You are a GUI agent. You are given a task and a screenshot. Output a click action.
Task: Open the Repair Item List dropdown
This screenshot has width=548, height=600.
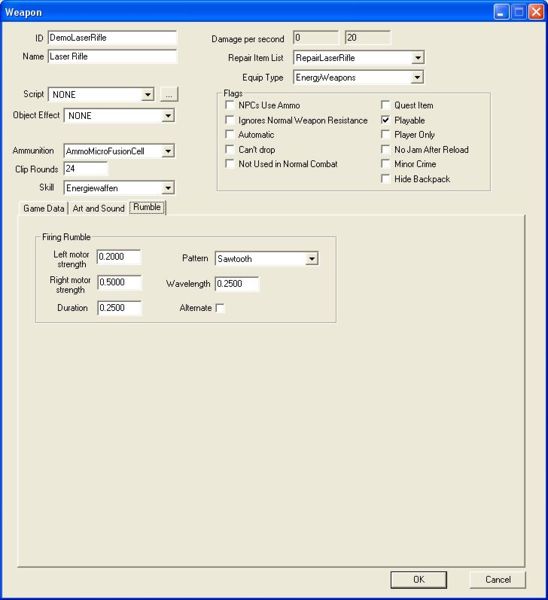click(418, 58)
